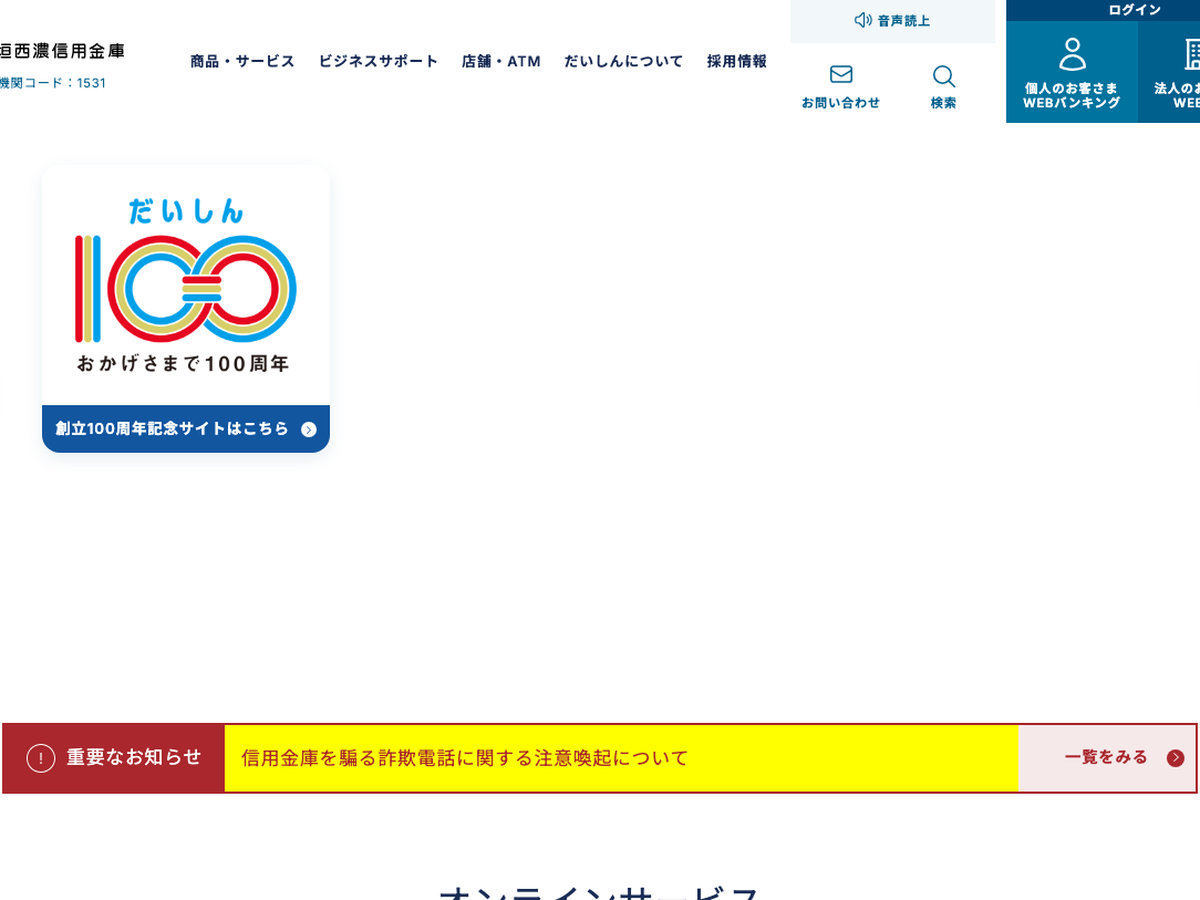1200x900 pixels.
Task: Expand the ビジネスサポート navigation menu
Action: point(378,61)
